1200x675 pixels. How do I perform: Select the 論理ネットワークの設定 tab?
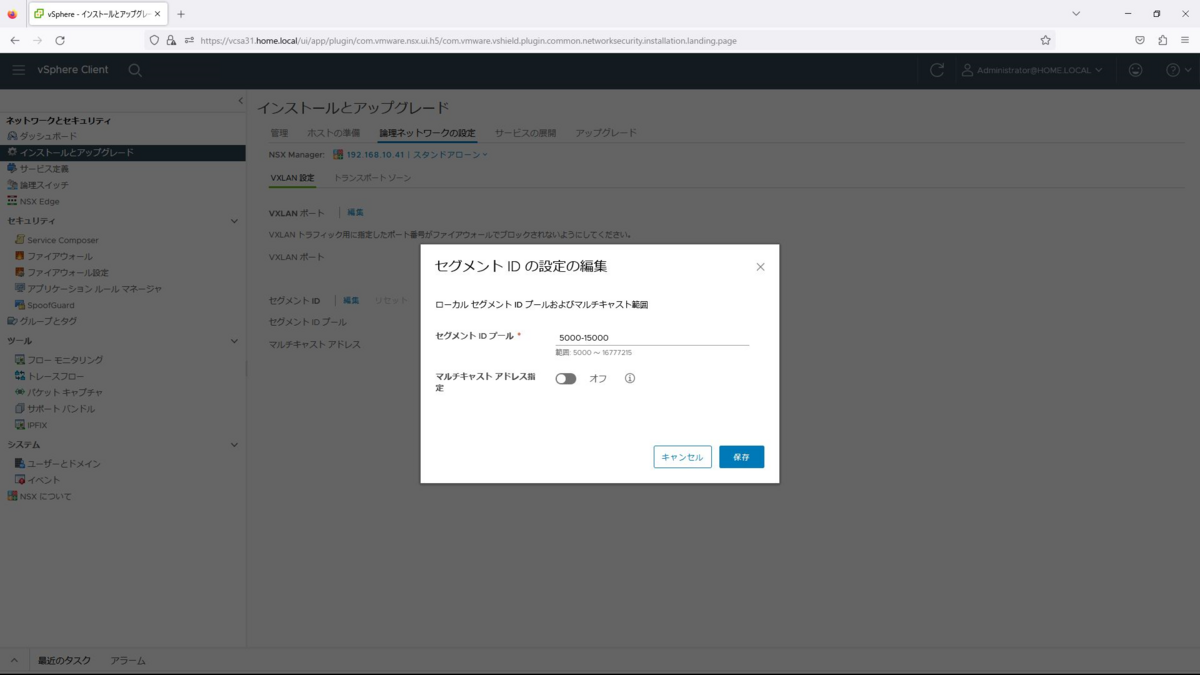coord(427,133)
